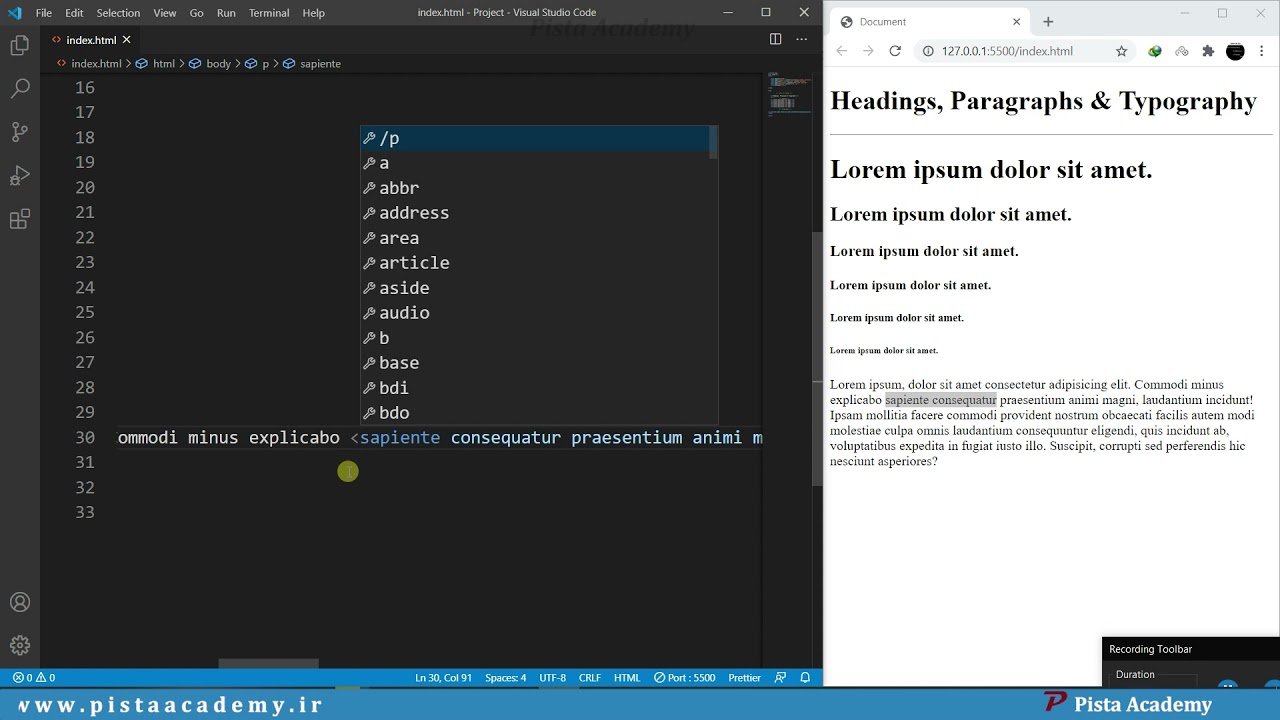Split the editor right

pos(775,39)
